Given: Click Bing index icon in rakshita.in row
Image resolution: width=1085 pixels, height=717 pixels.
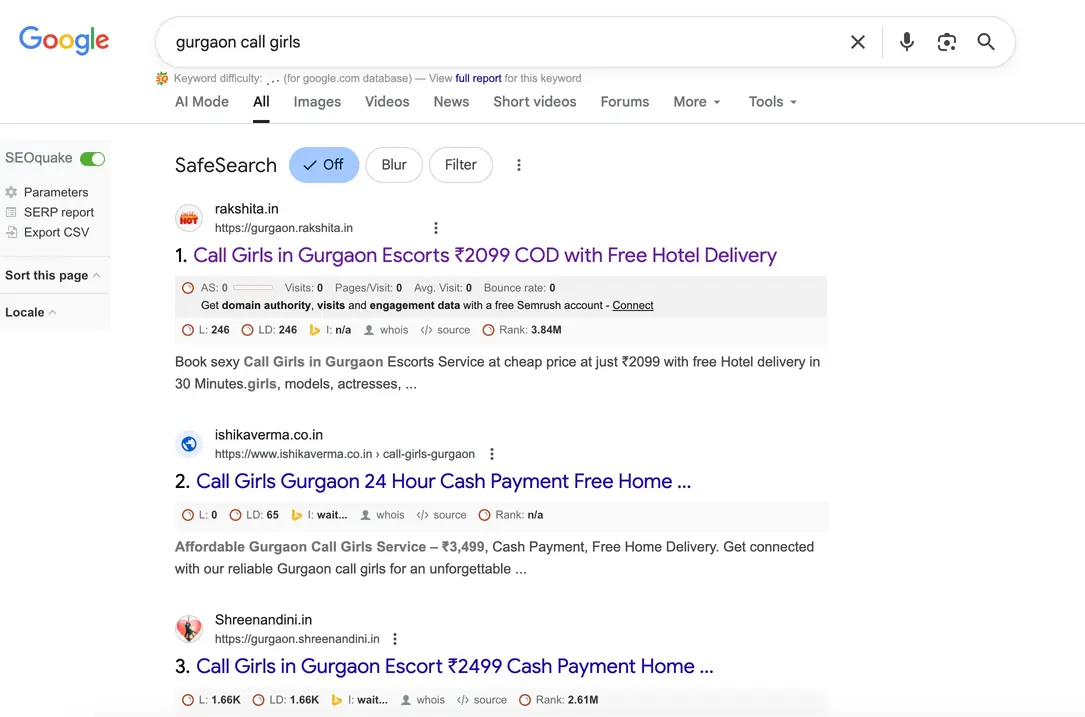Looking at the screenshot, I should [315, 330].
